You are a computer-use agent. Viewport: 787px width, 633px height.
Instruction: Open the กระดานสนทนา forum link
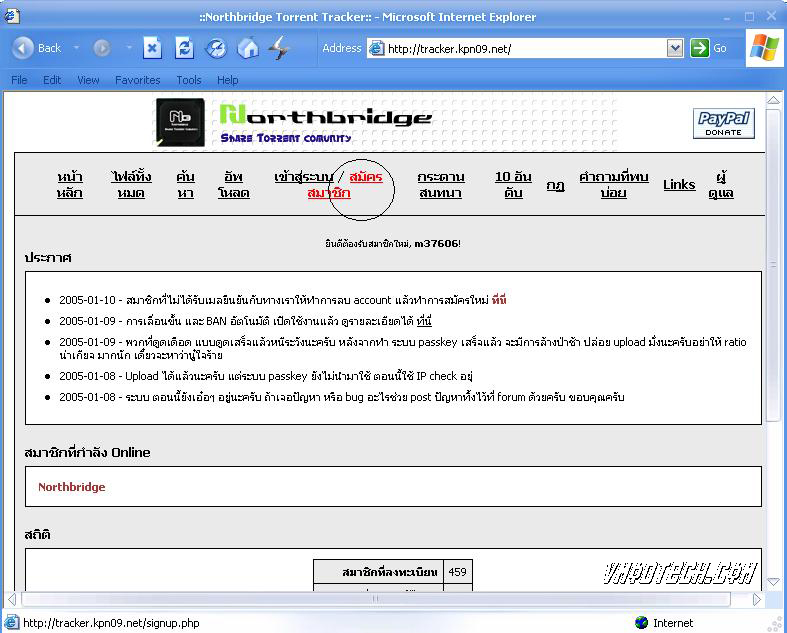[x=441, y=185]
